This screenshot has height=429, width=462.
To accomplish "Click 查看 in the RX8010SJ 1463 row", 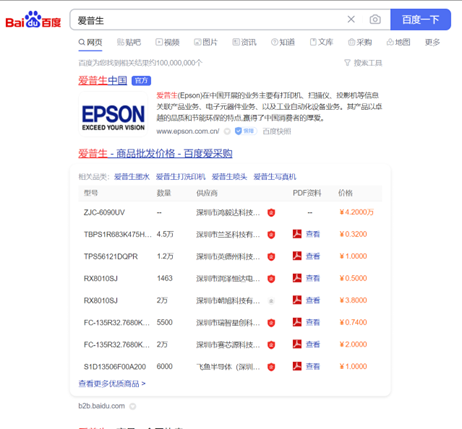I will pyautogui.click(x=313, y=278).
